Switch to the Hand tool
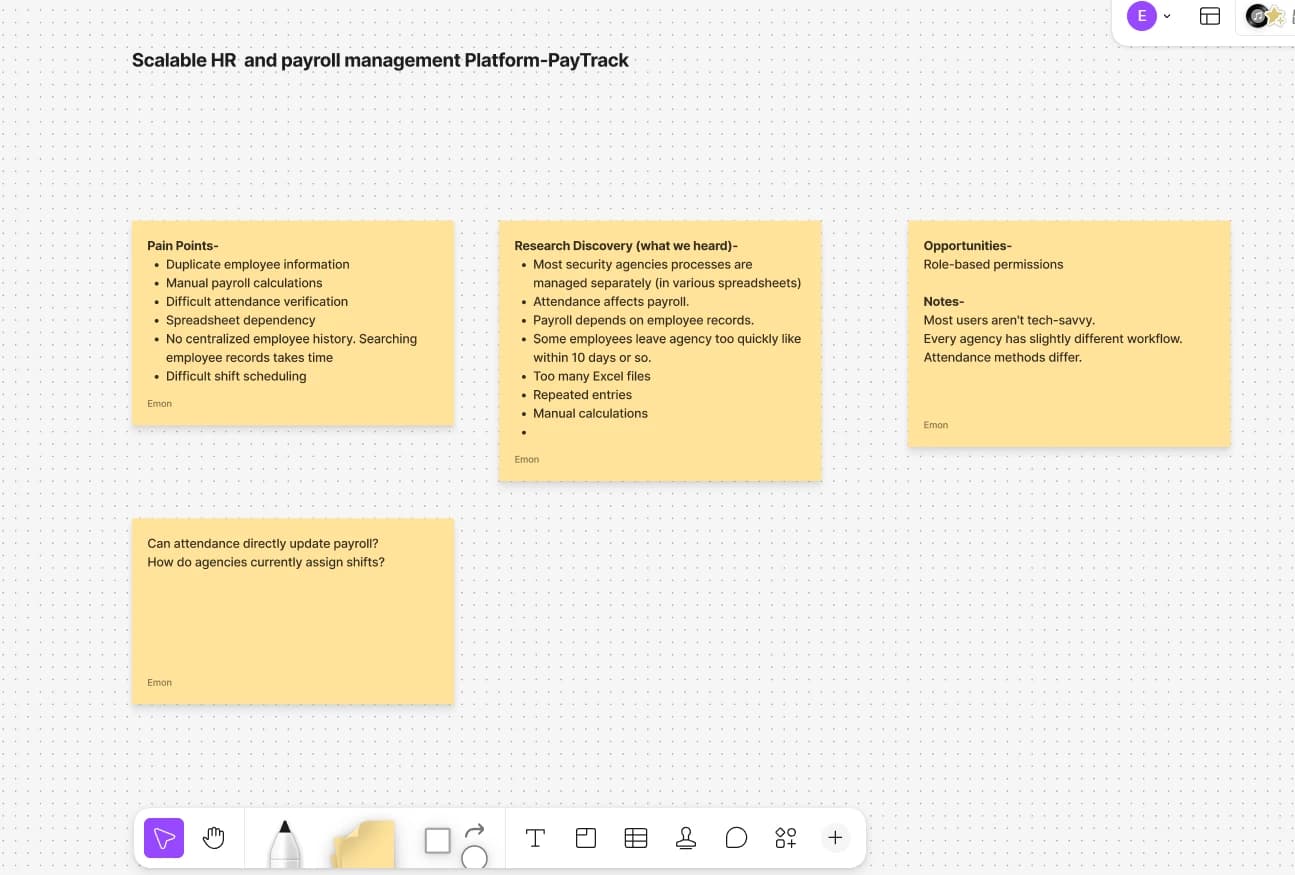 tap(214, 838)
